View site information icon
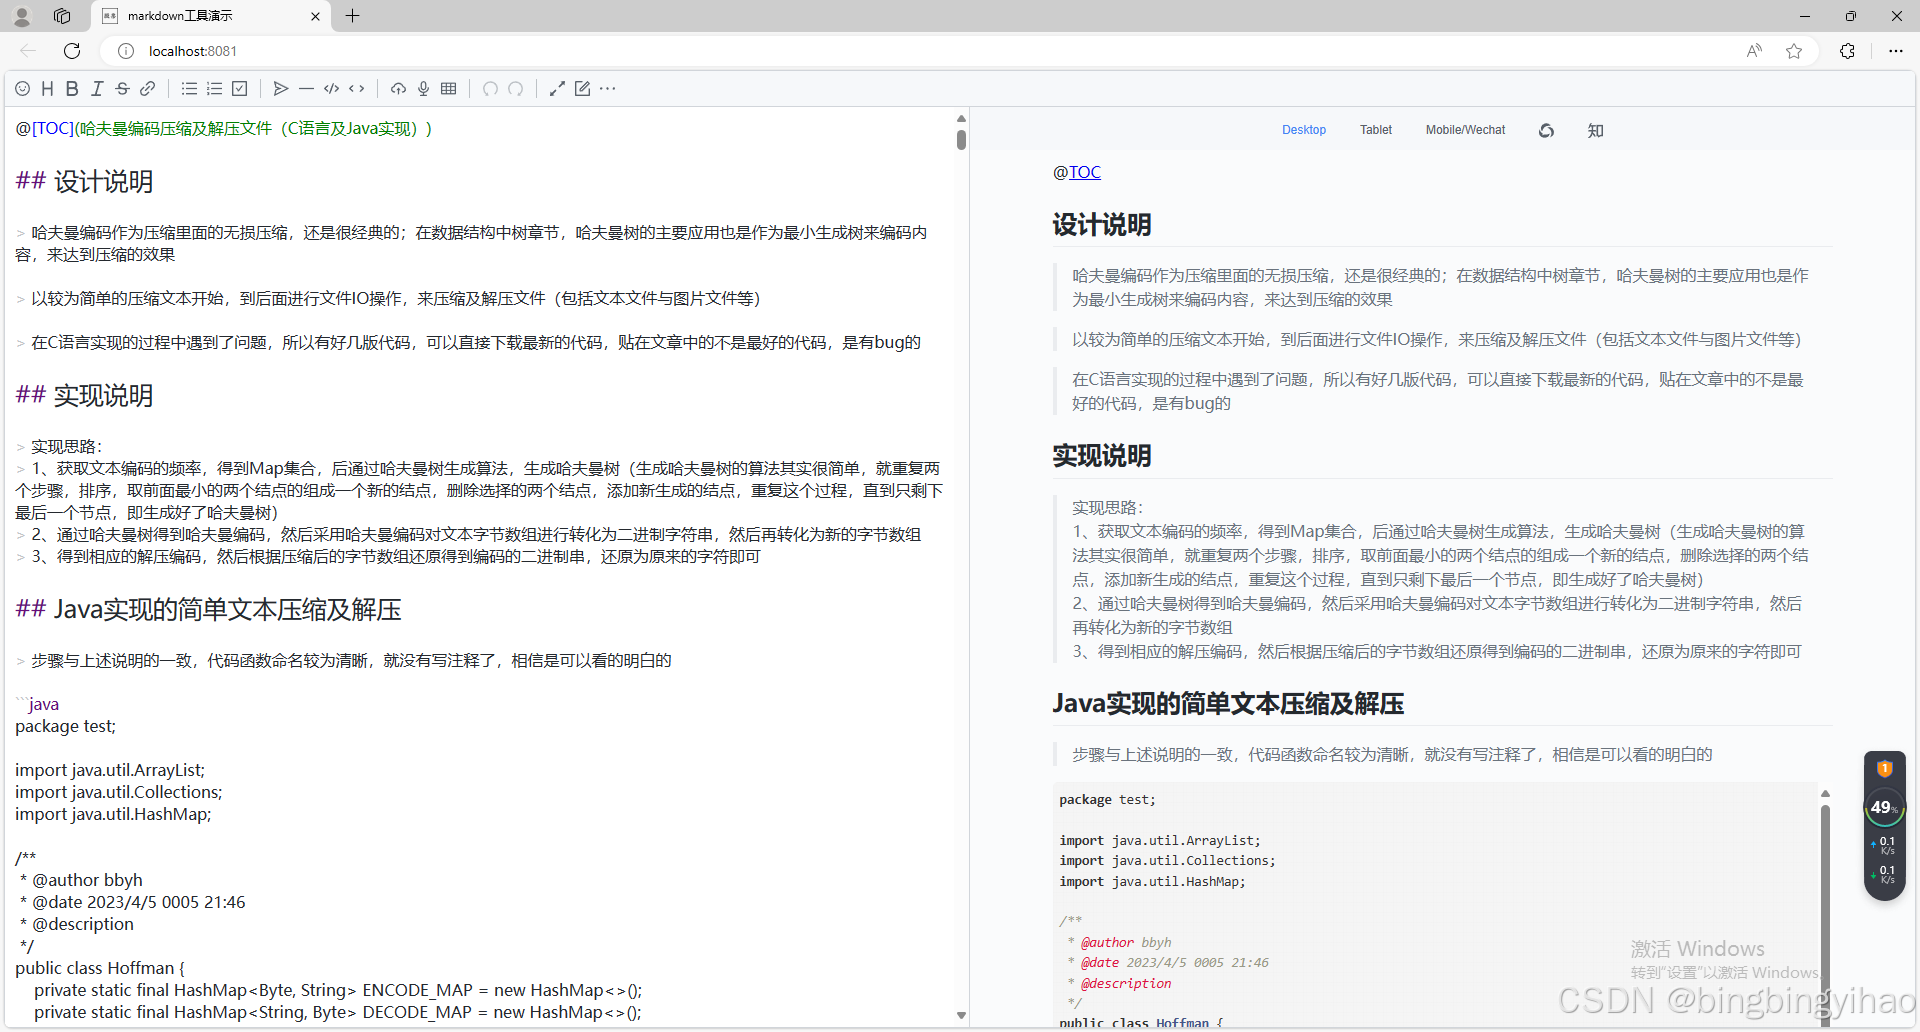 (x=126, y=51)
